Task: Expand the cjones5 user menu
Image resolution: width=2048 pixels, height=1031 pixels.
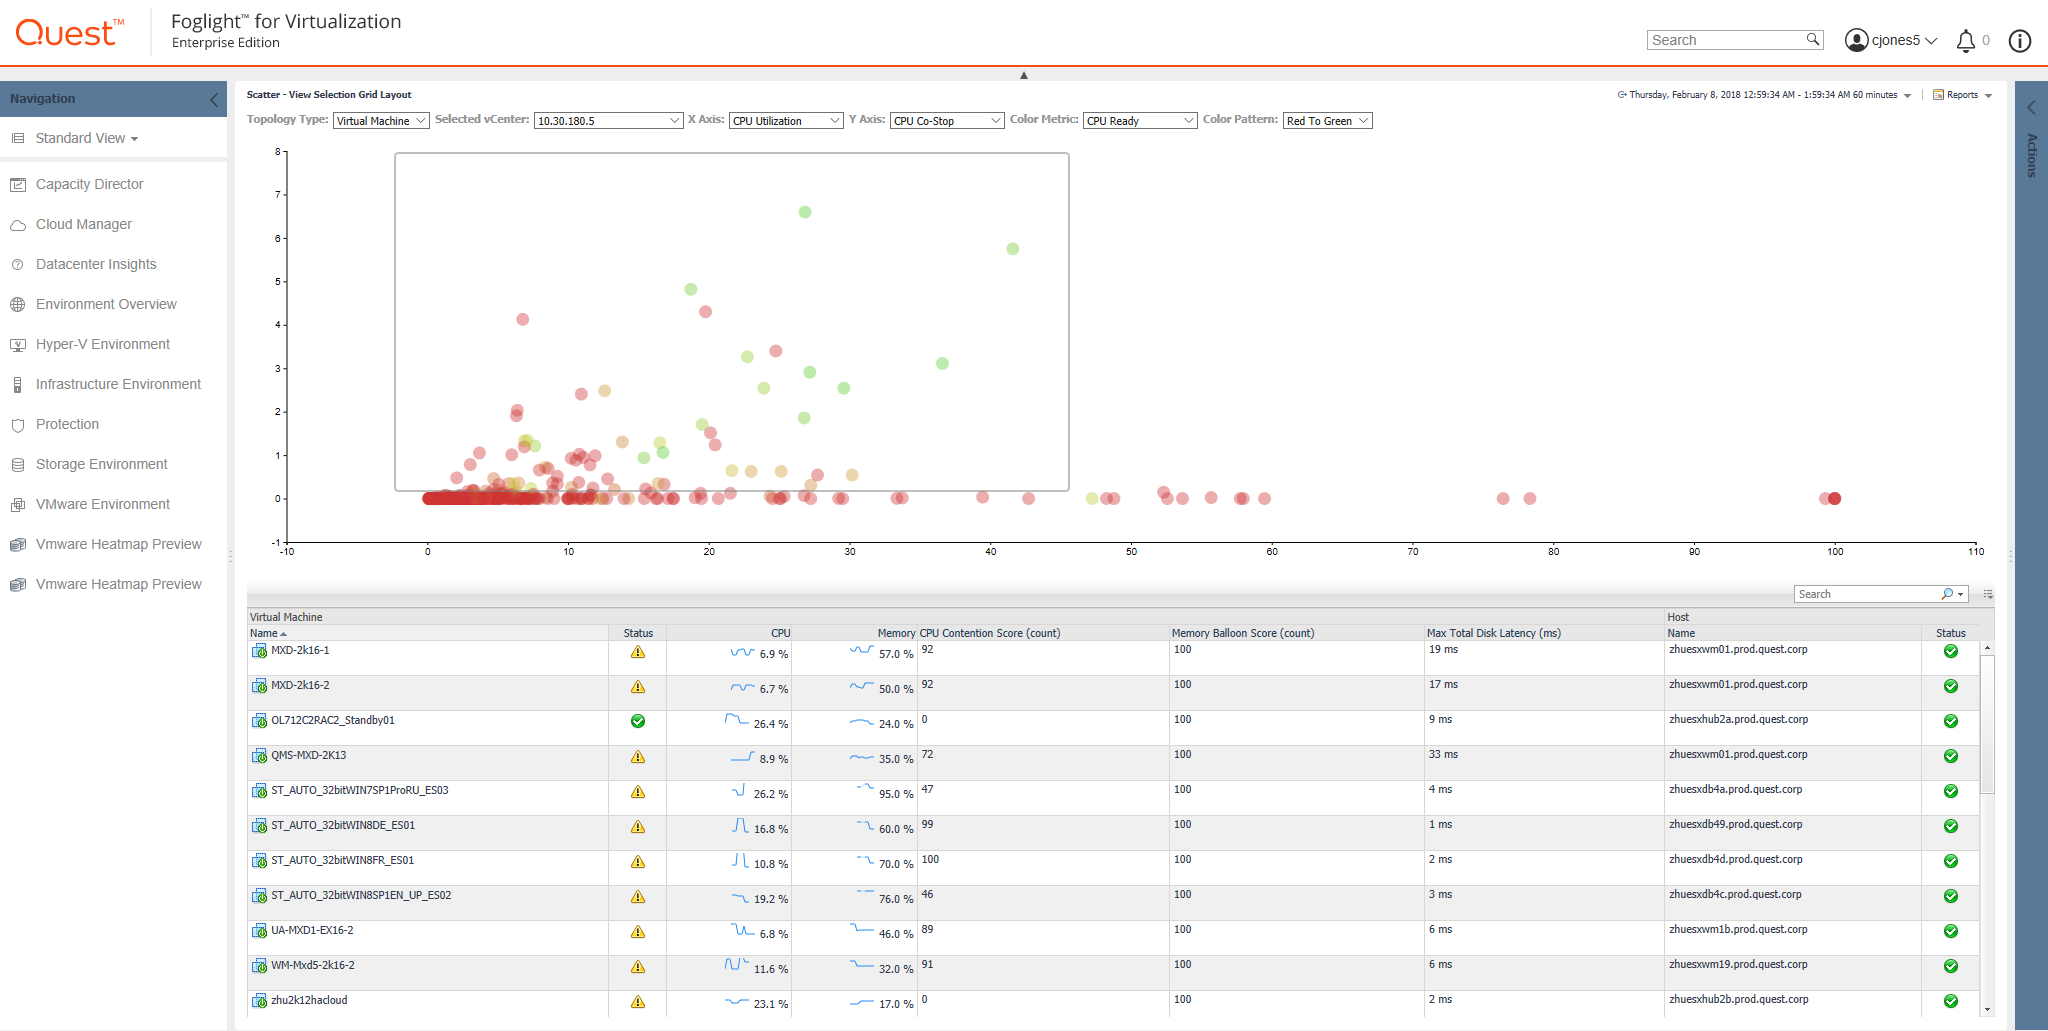Action: (1891, 41)
